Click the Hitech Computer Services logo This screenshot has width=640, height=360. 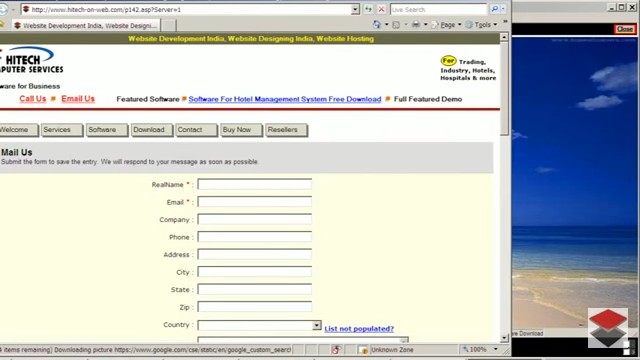pos(31,60)
